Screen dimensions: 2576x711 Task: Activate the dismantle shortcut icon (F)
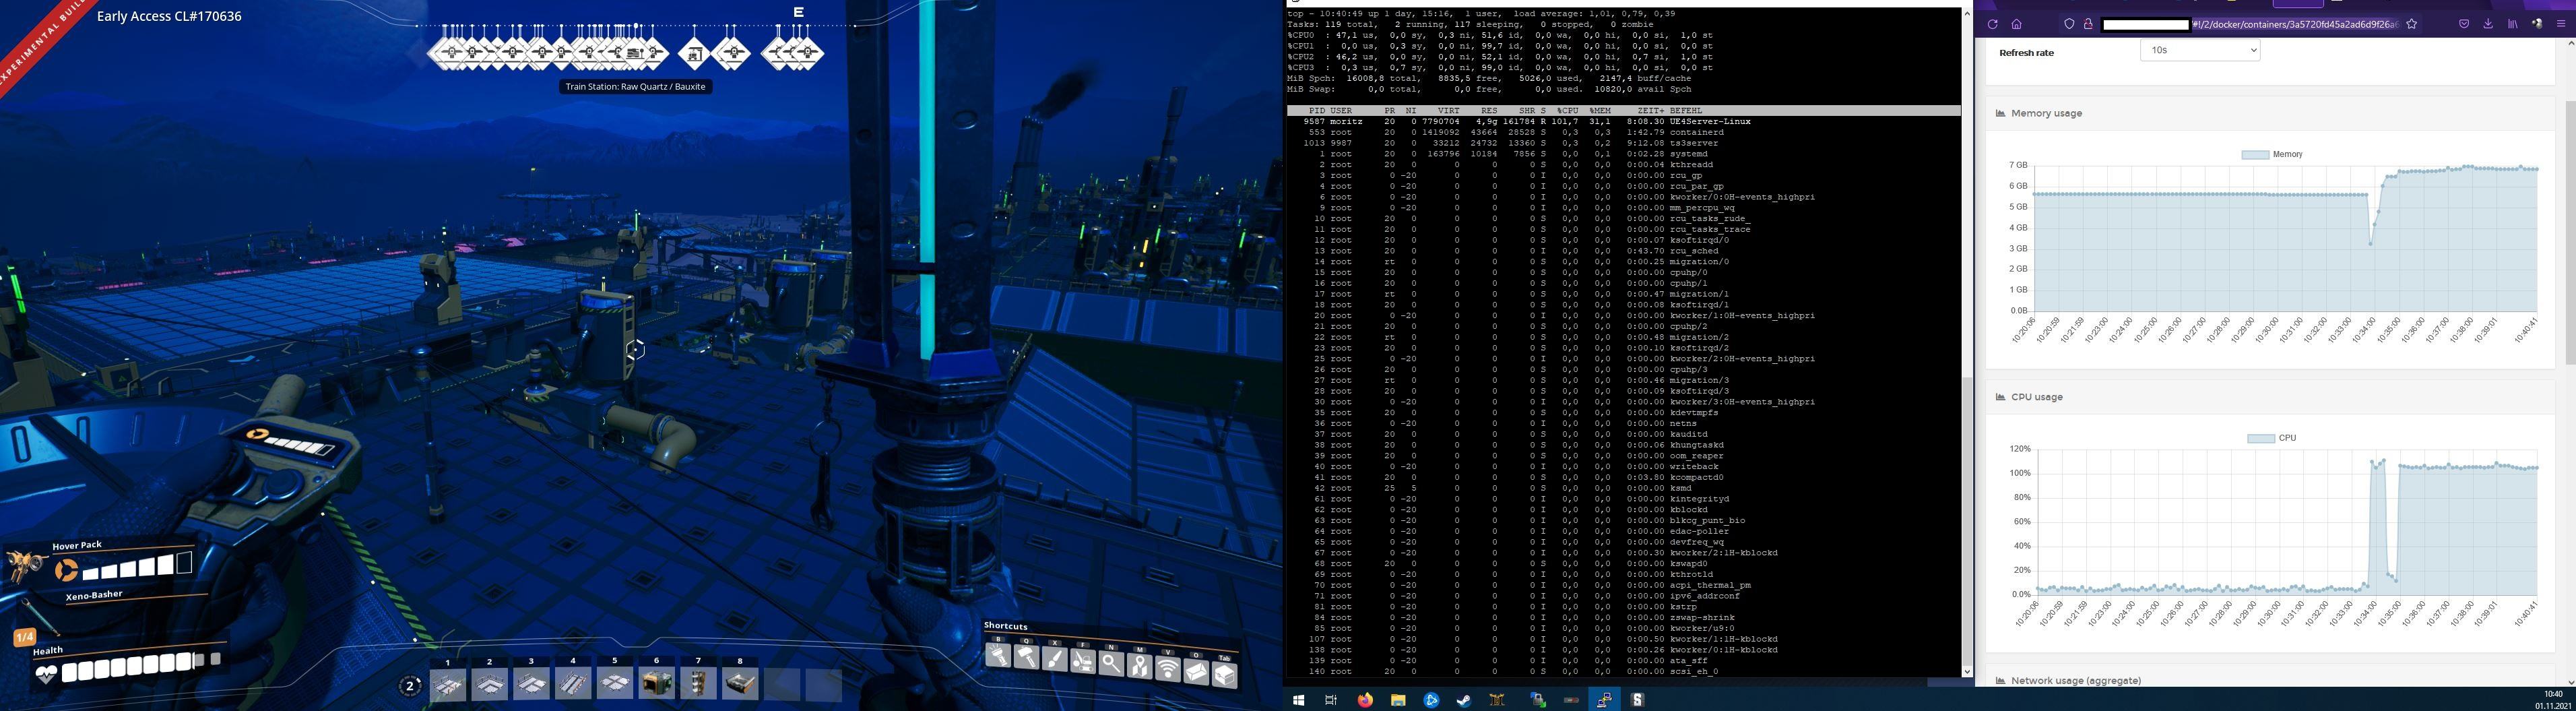point(1083,661)
